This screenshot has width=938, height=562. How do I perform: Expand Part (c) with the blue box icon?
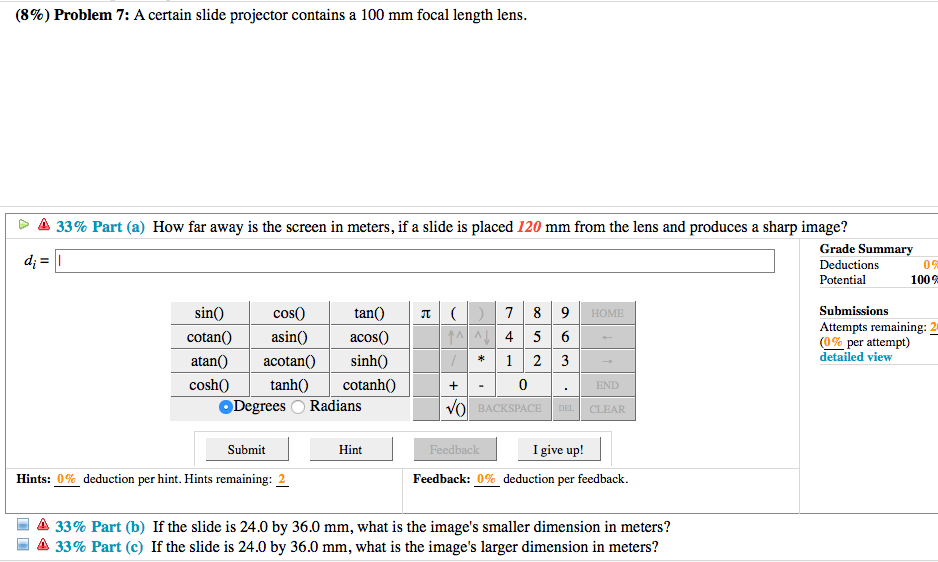(x=23, y=546)
